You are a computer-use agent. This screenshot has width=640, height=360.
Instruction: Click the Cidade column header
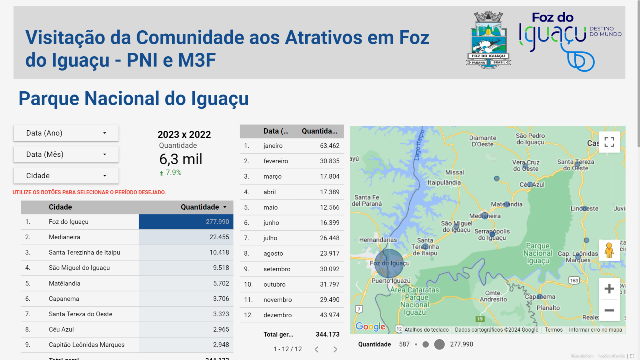60,207
